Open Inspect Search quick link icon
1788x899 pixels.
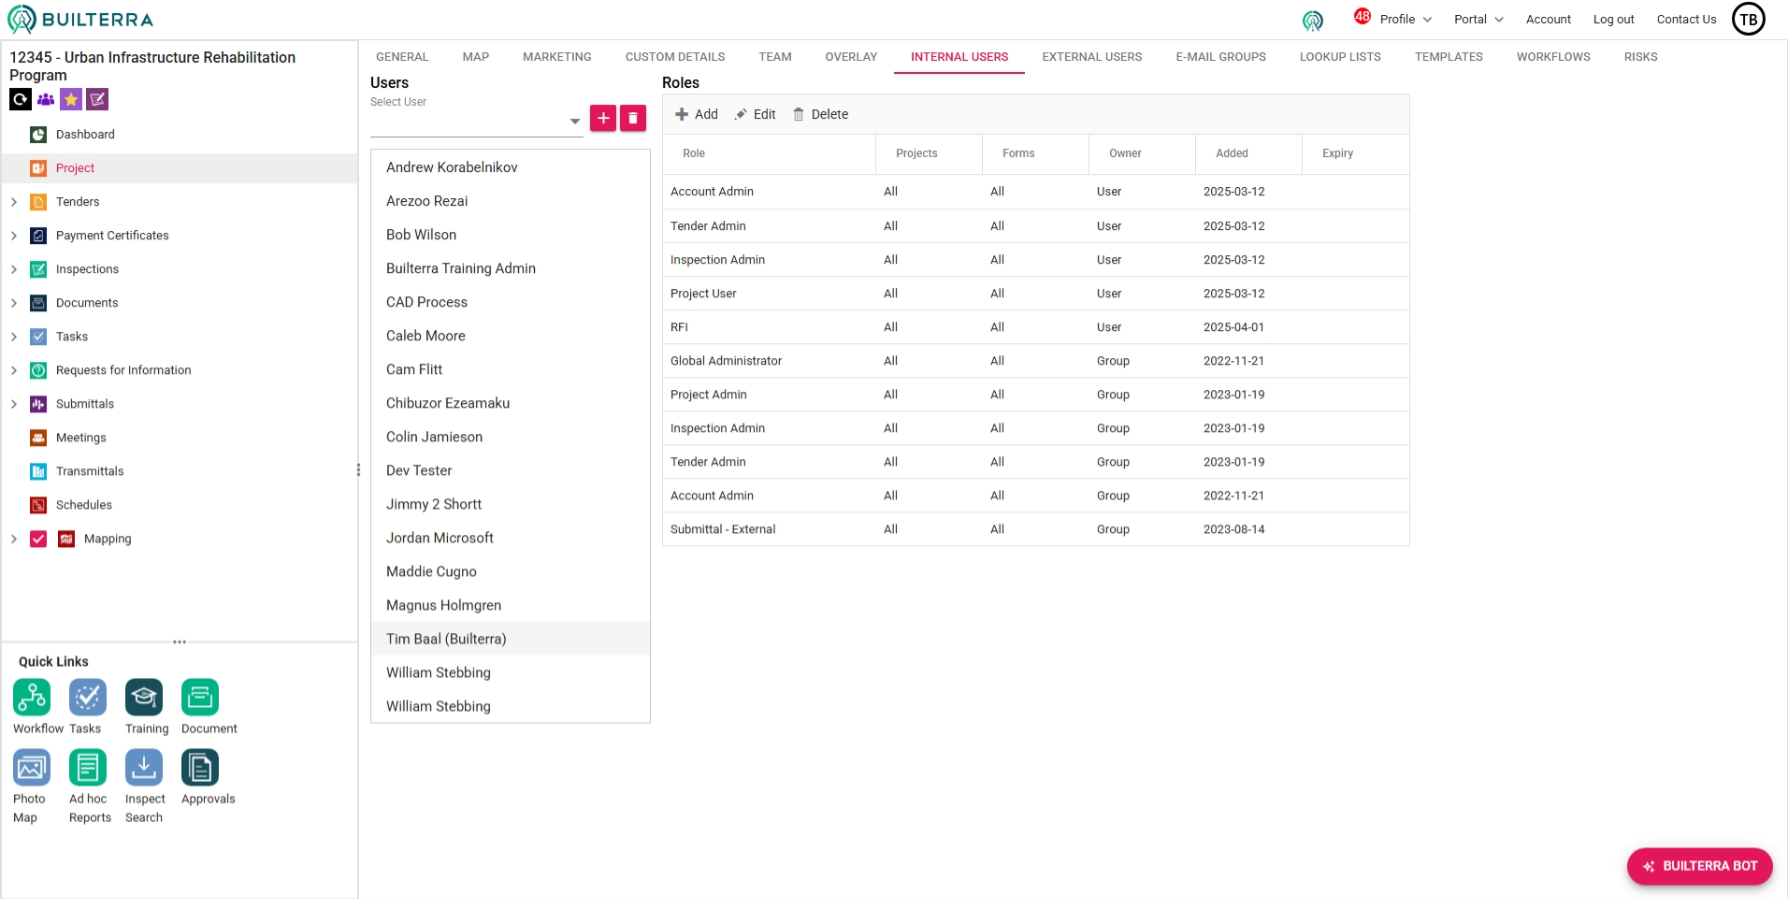(x=144, y=767)
